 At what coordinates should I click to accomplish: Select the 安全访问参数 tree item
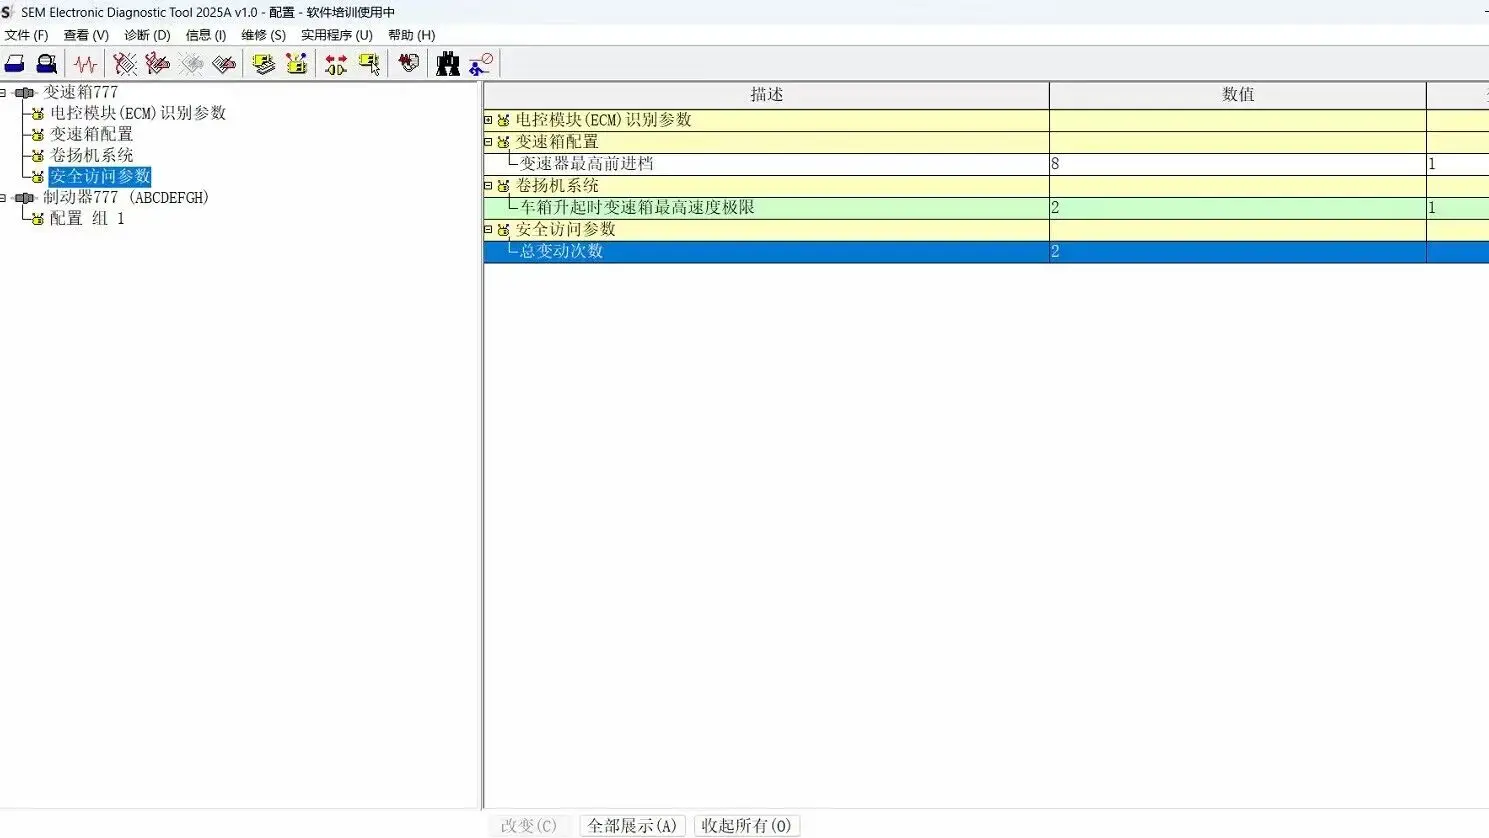click(100, 175)
